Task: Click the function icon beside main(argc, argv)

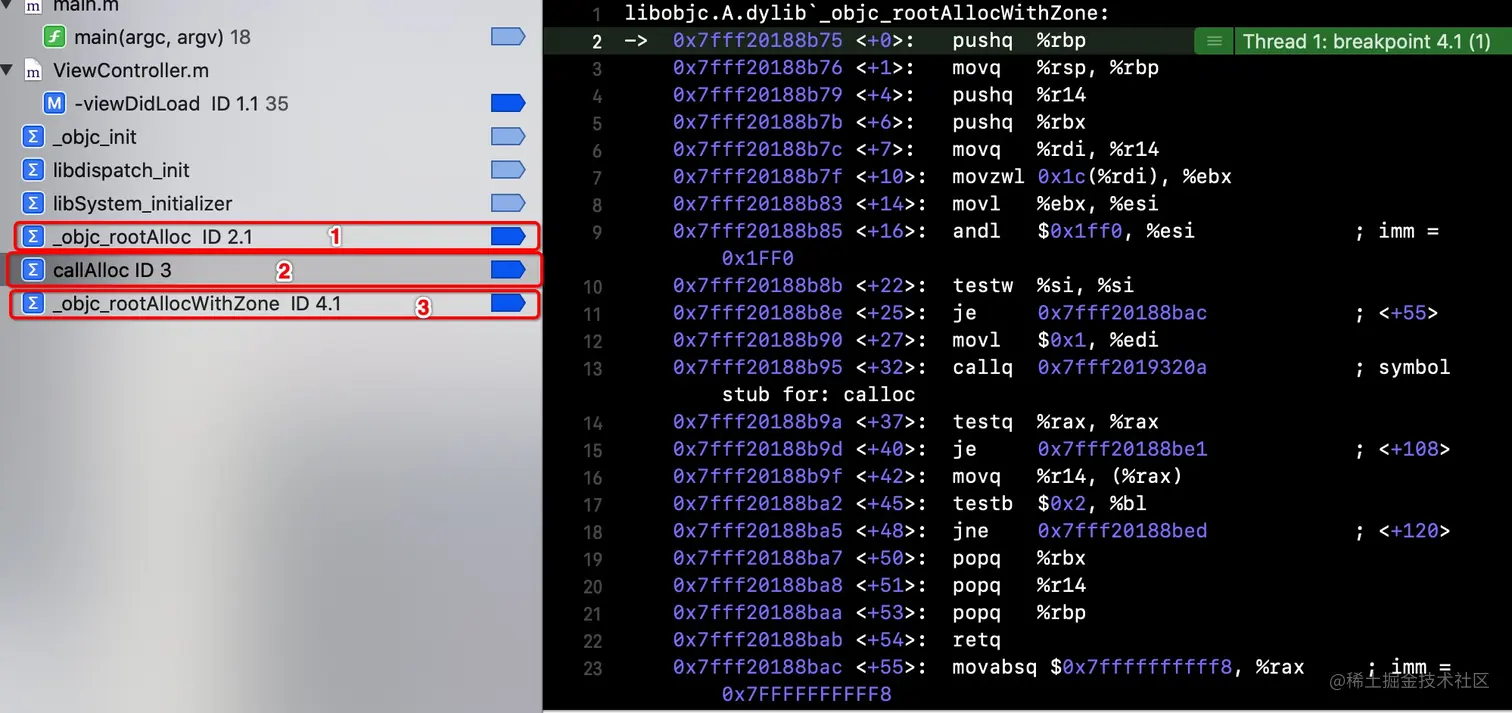Action: coord(55,37)
